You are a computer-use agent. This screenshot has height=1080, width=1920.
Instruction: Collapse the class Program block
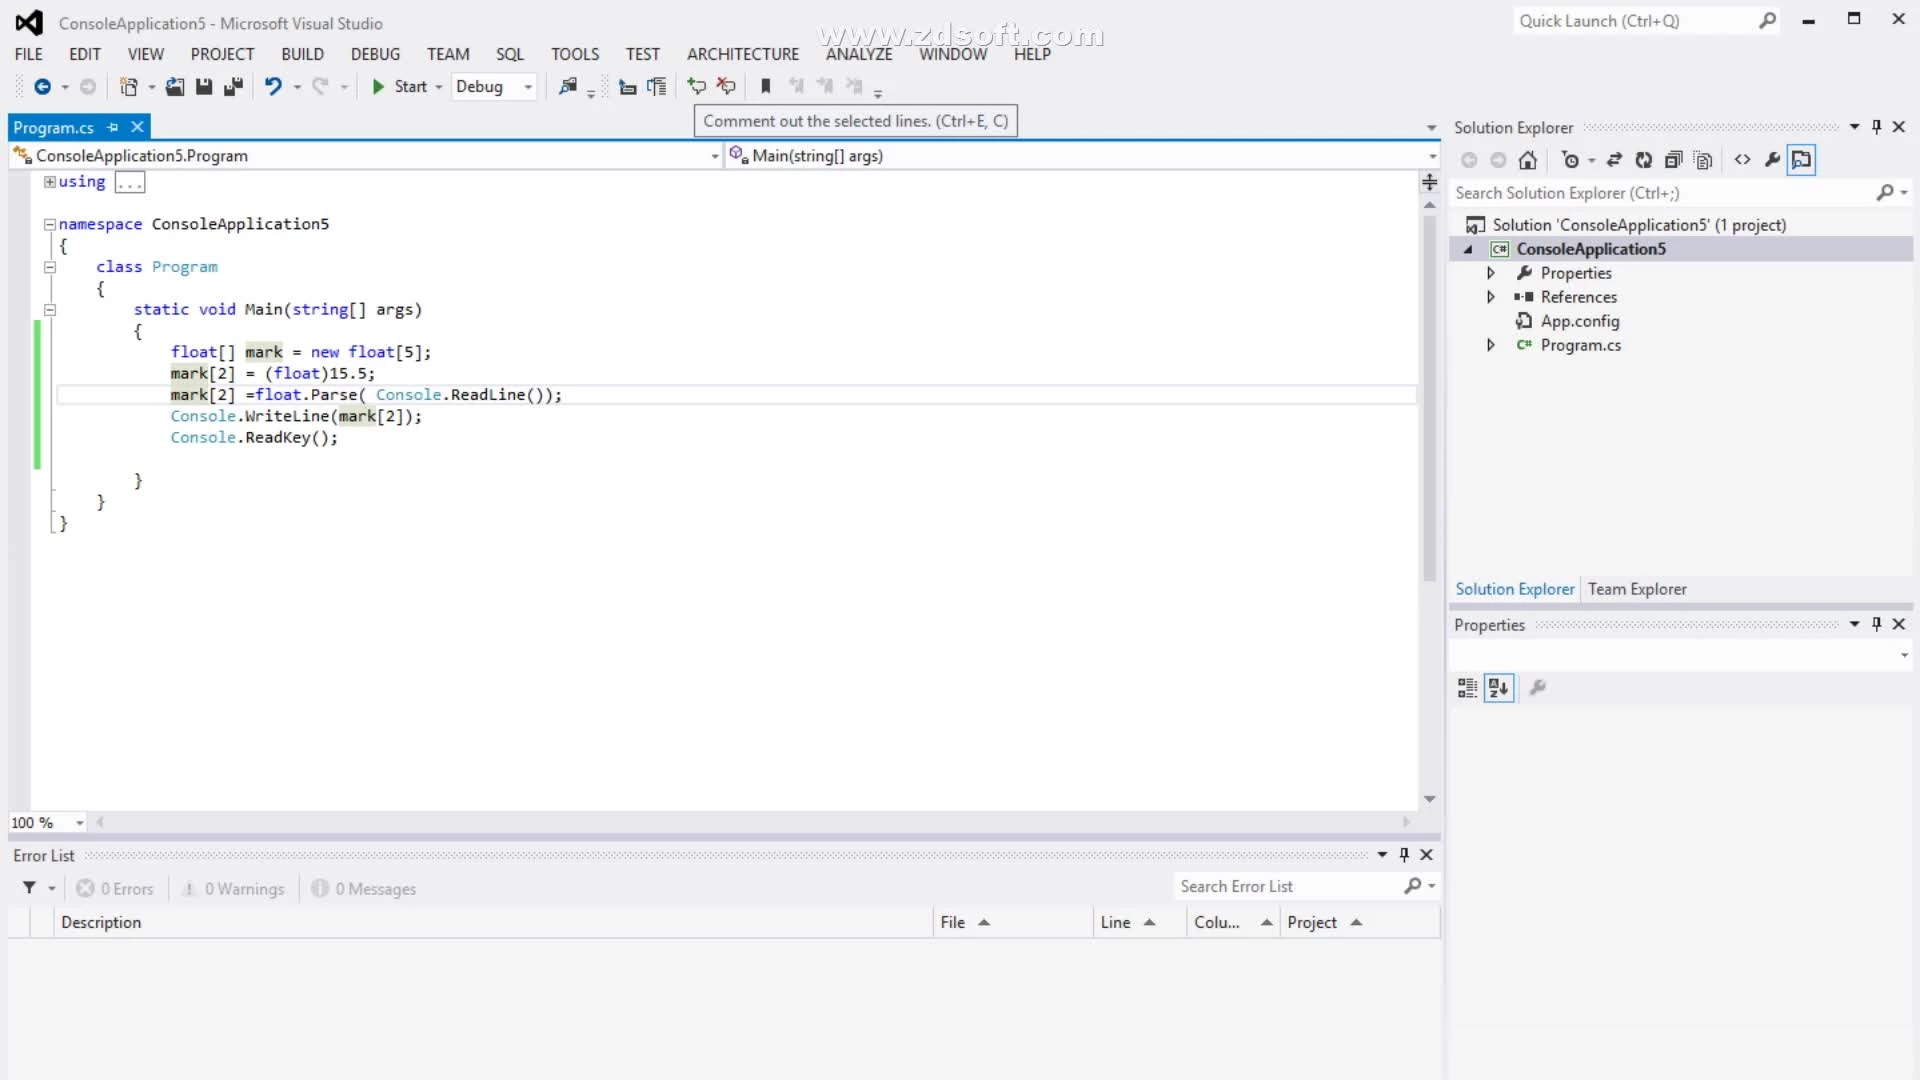tap(49, 267)
